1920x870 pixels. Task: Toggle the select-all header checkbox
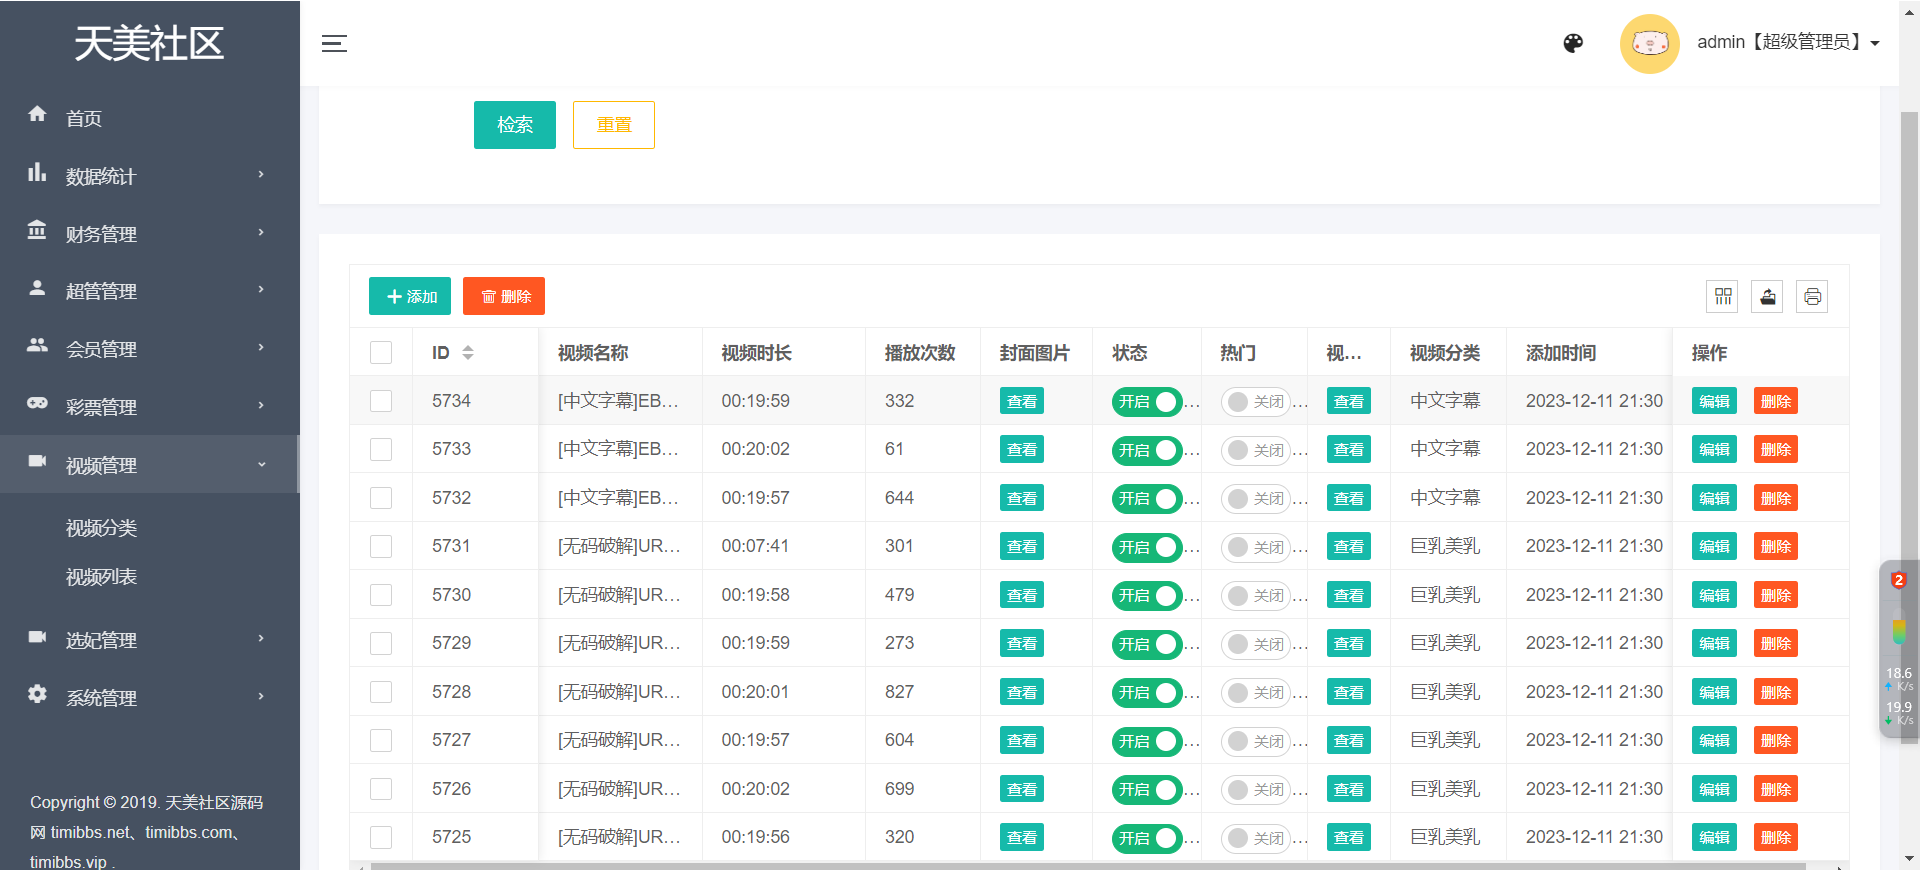tap(381, 353)
